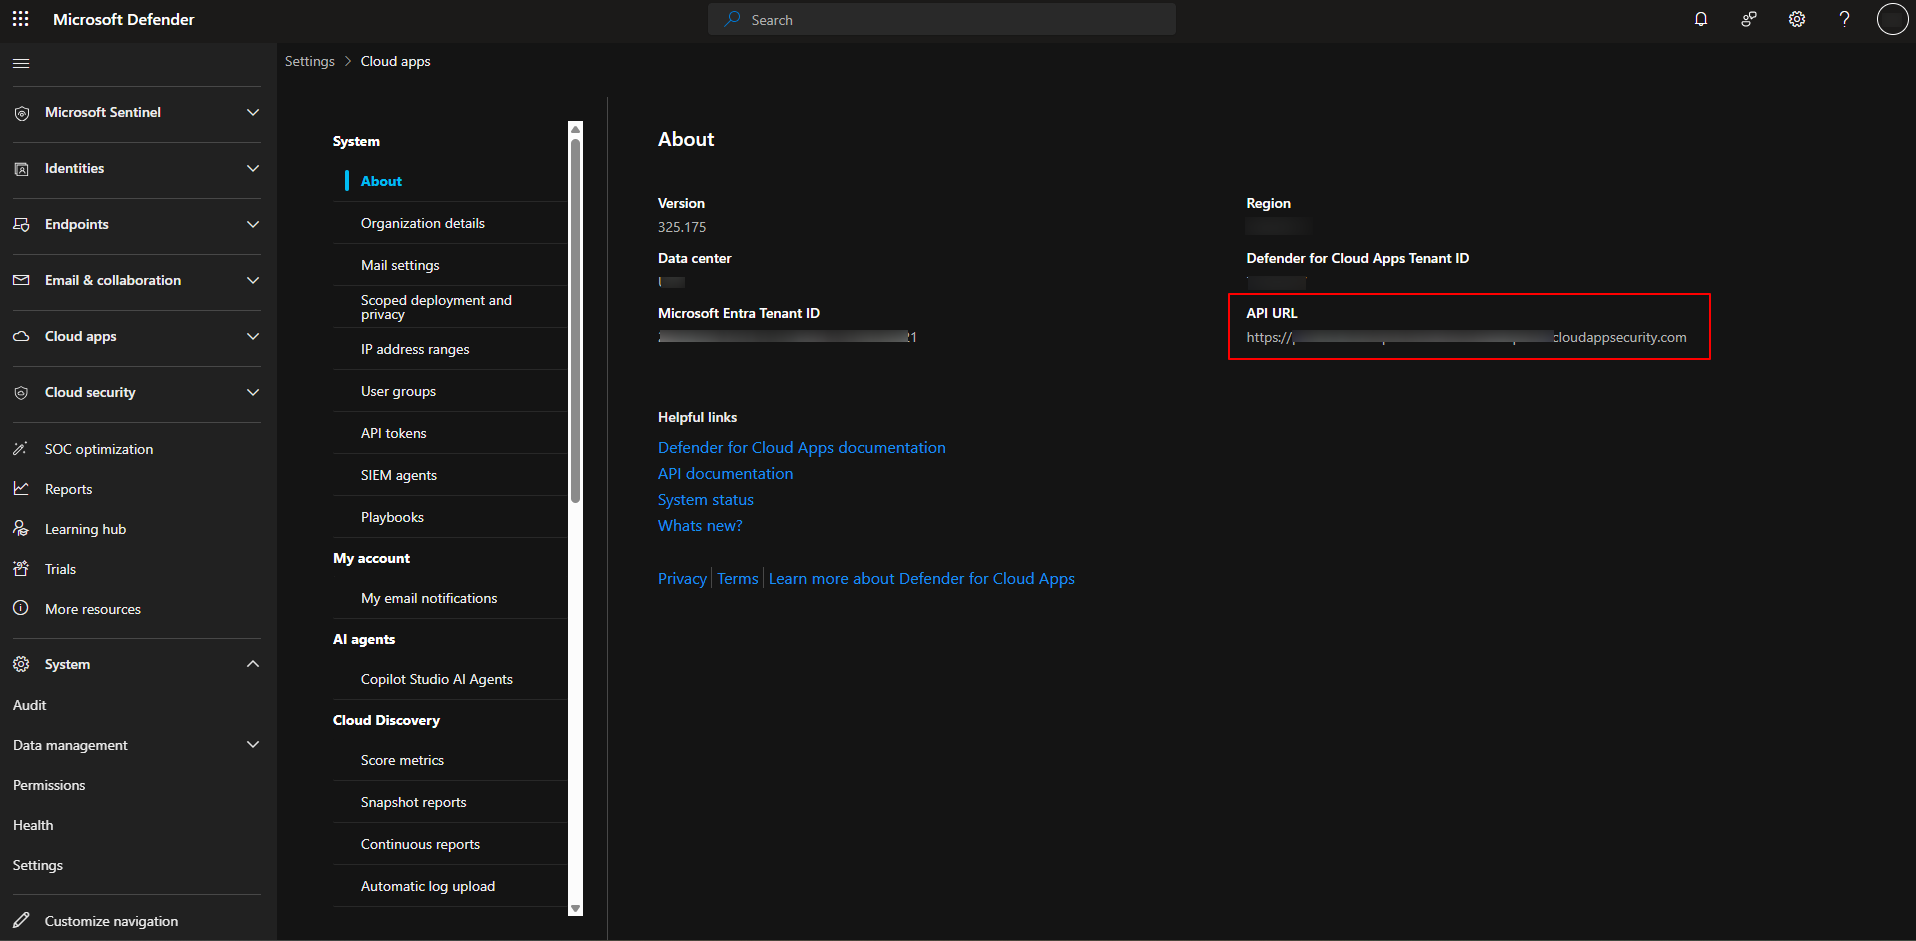Expand the Endpoints navigation chevron

click(x=253, y=224)
